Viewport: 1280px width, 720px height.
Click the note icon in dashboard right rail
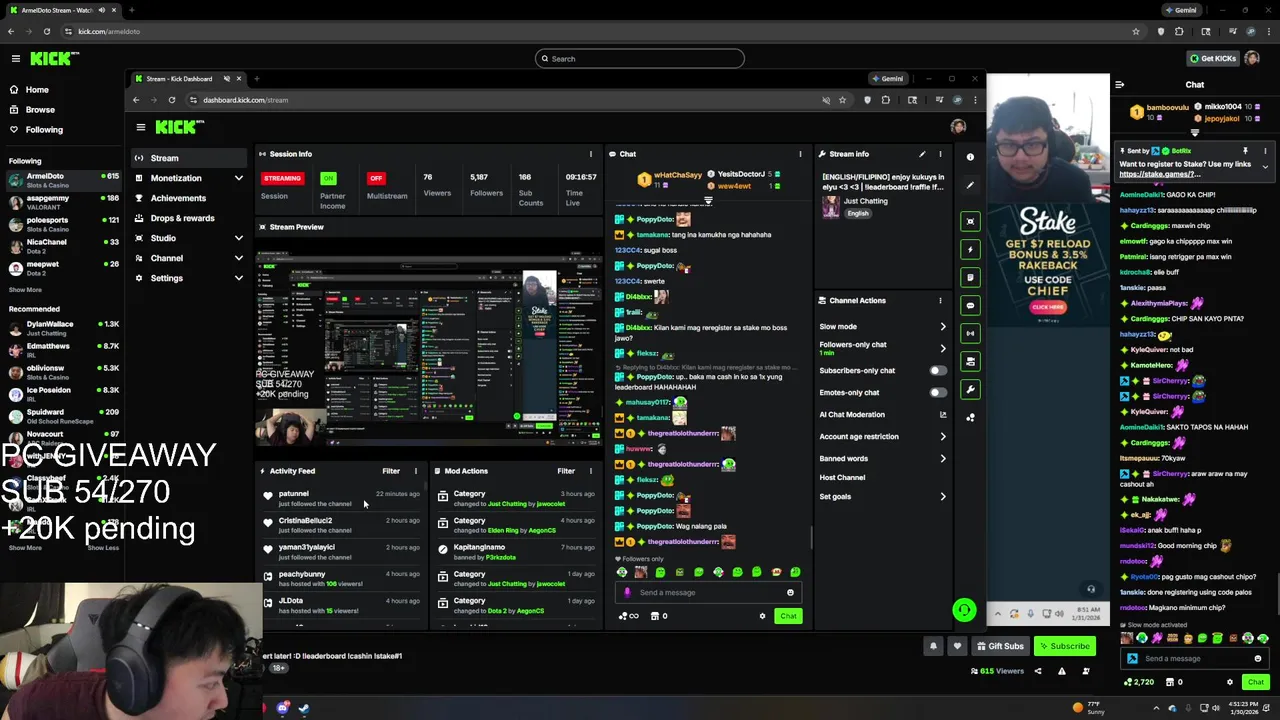click(970, 277)
